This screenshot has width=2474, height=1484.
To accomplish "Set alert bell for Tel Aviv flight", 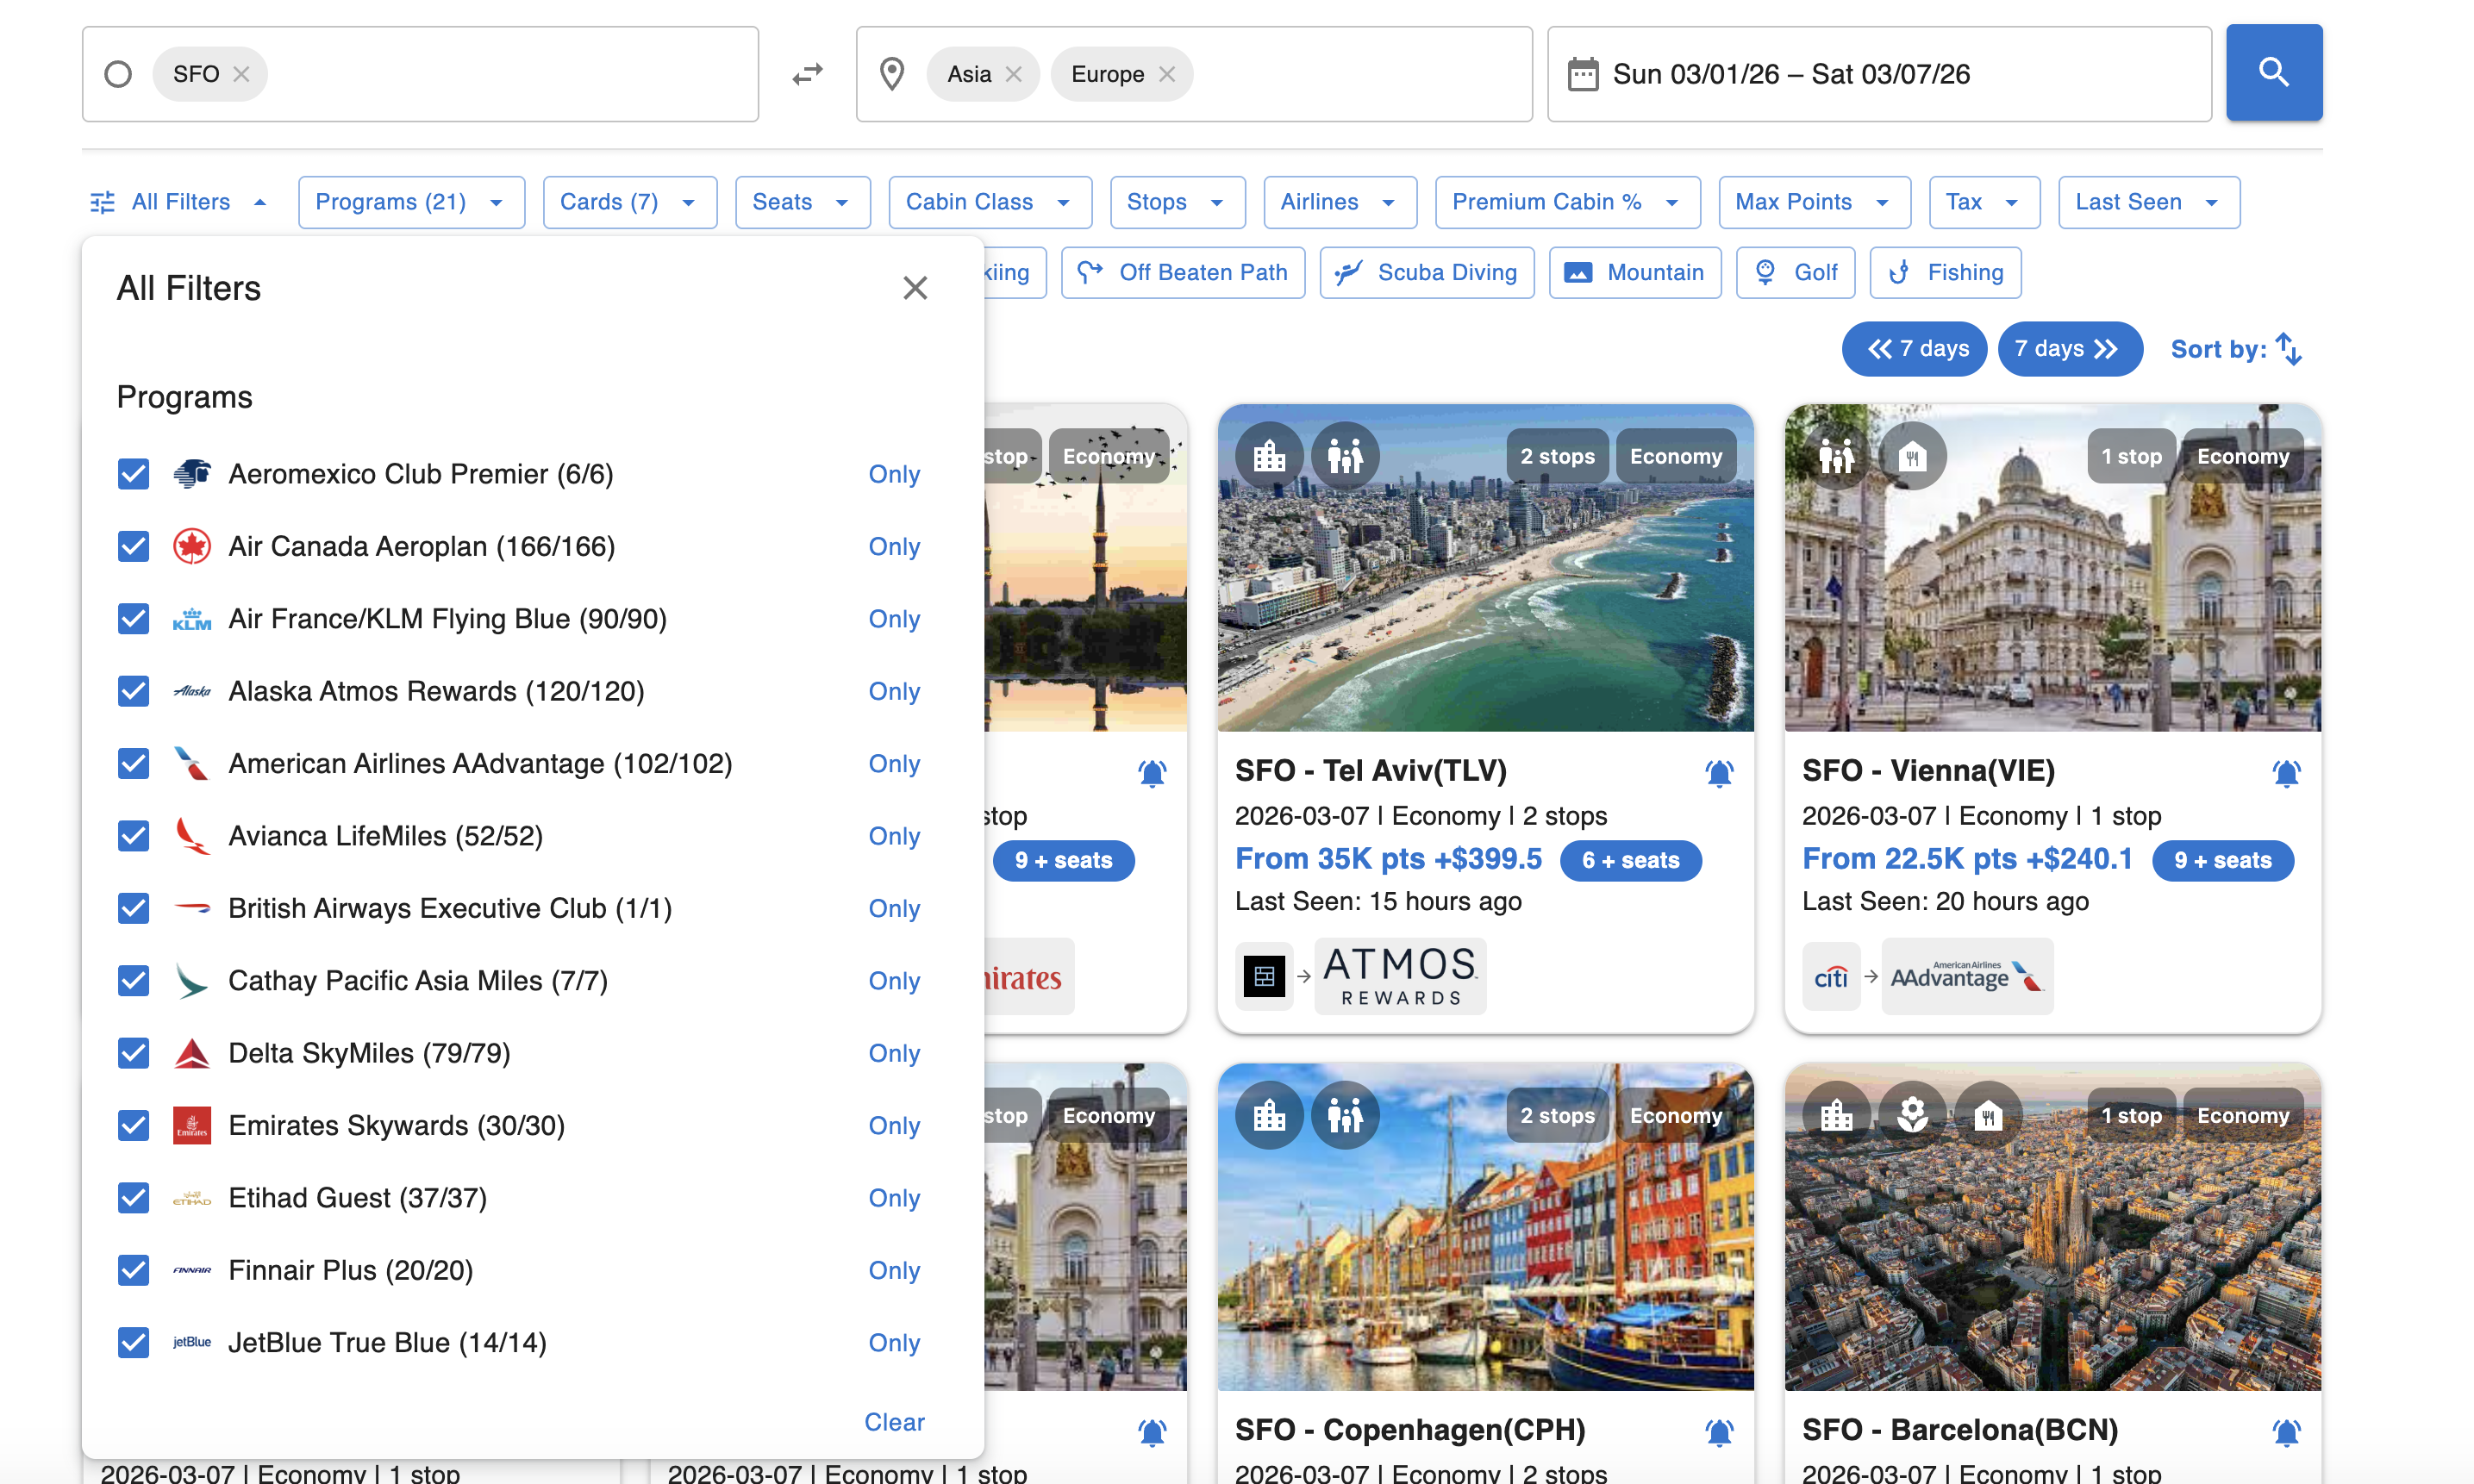I will tap(1718, 772).
